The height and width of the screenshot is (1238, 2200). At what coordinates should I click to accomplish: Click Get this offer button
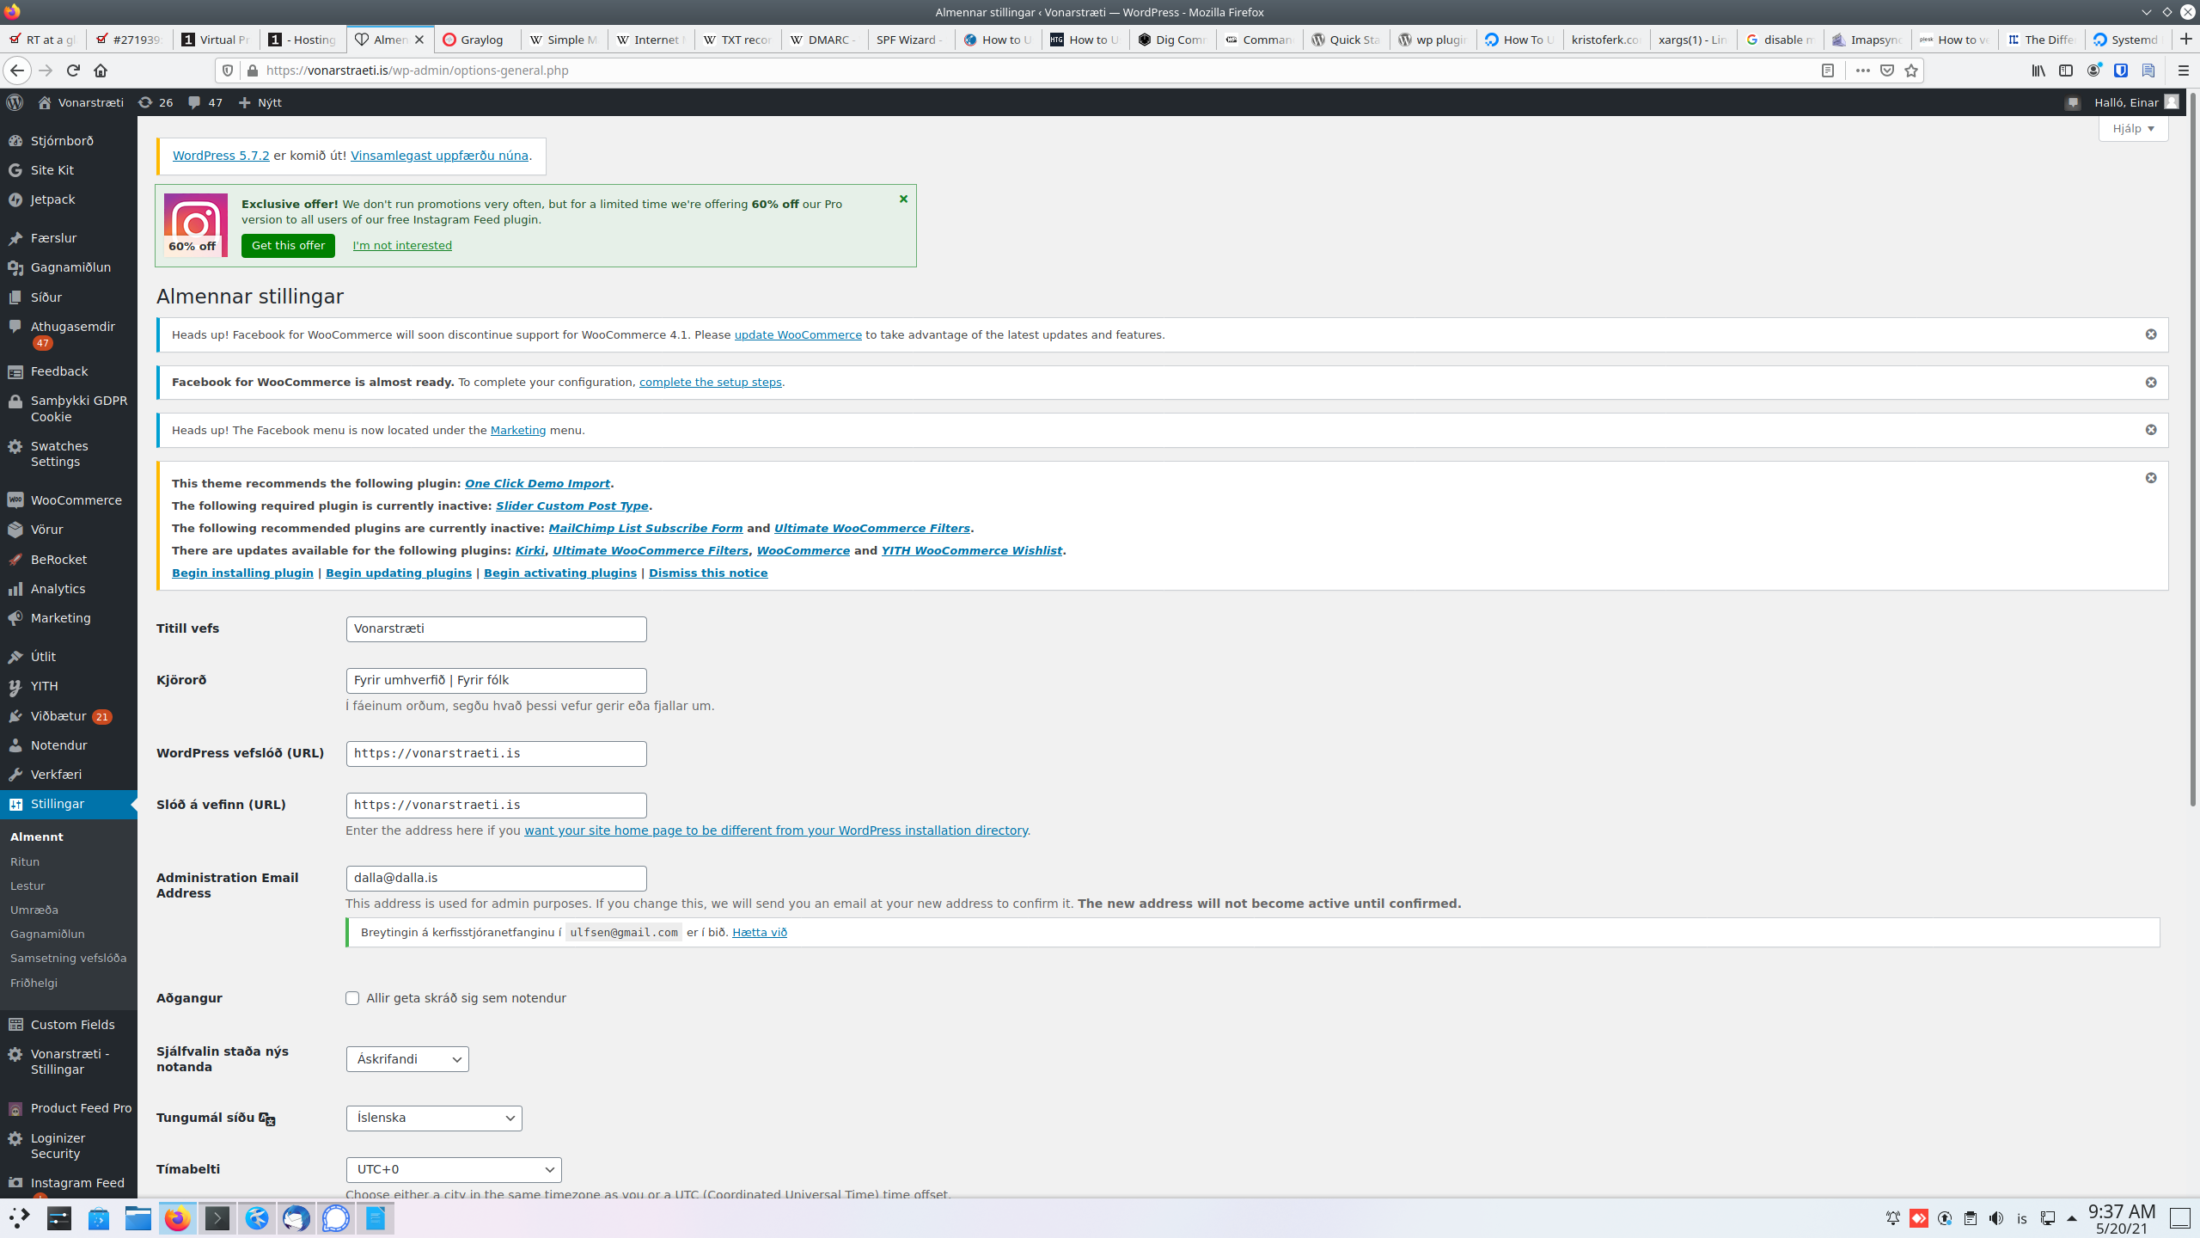(x=288, y=245)
